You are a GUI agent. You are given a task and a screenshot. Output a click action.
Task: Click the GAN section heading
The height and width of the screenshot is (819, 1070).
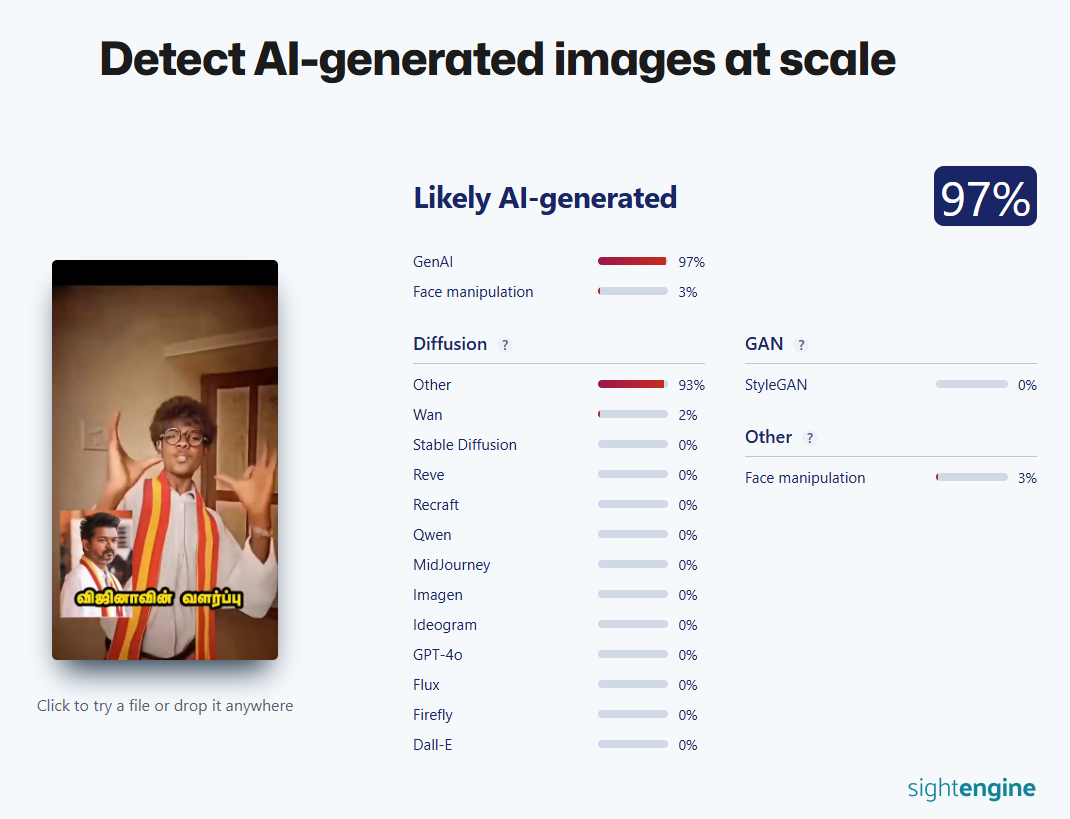[x=764, y=344]
